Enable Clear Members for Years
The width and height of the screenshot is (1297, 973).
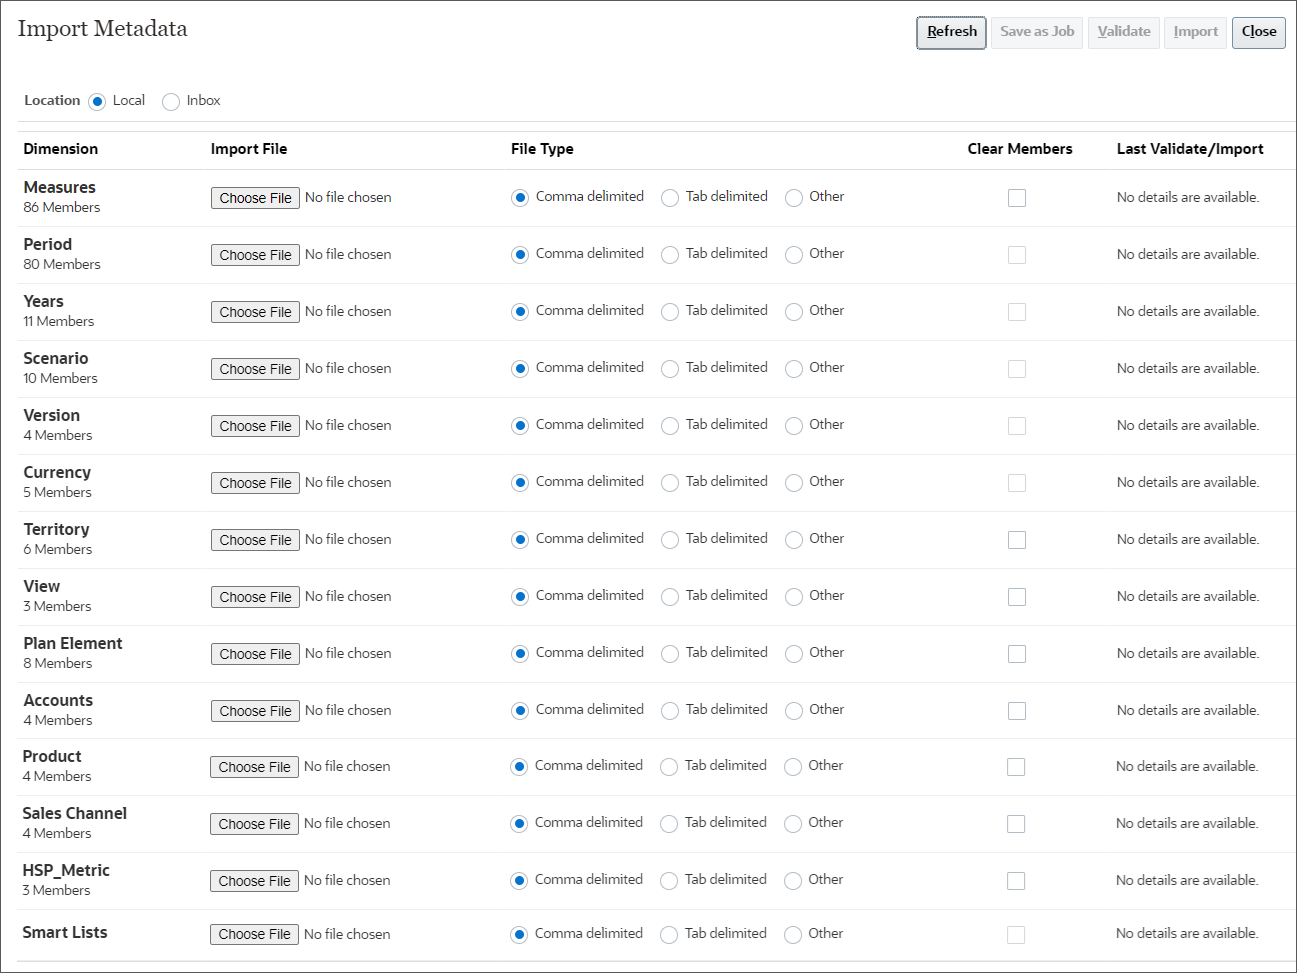tap(1017, 311)
